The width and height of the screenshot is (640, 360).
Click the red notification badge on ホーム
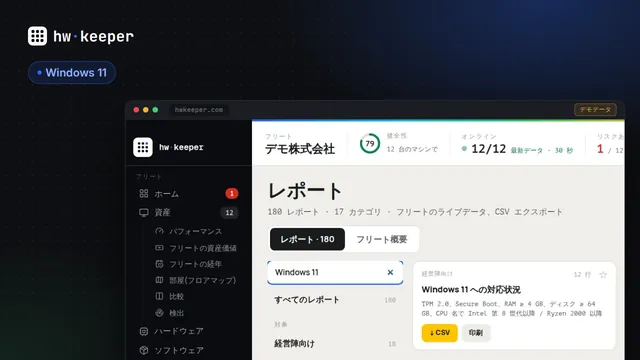[x=232, y=193]
